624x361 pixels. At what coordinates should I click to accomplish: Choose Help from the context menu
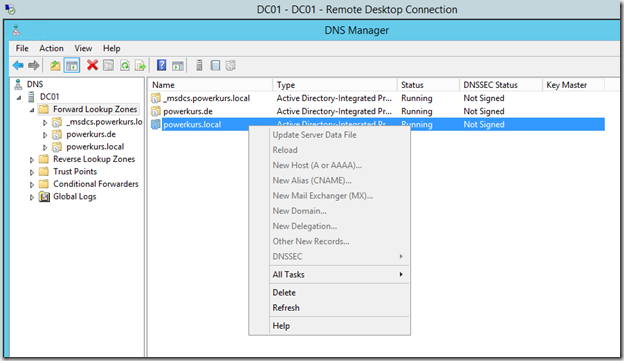(339, 326)
